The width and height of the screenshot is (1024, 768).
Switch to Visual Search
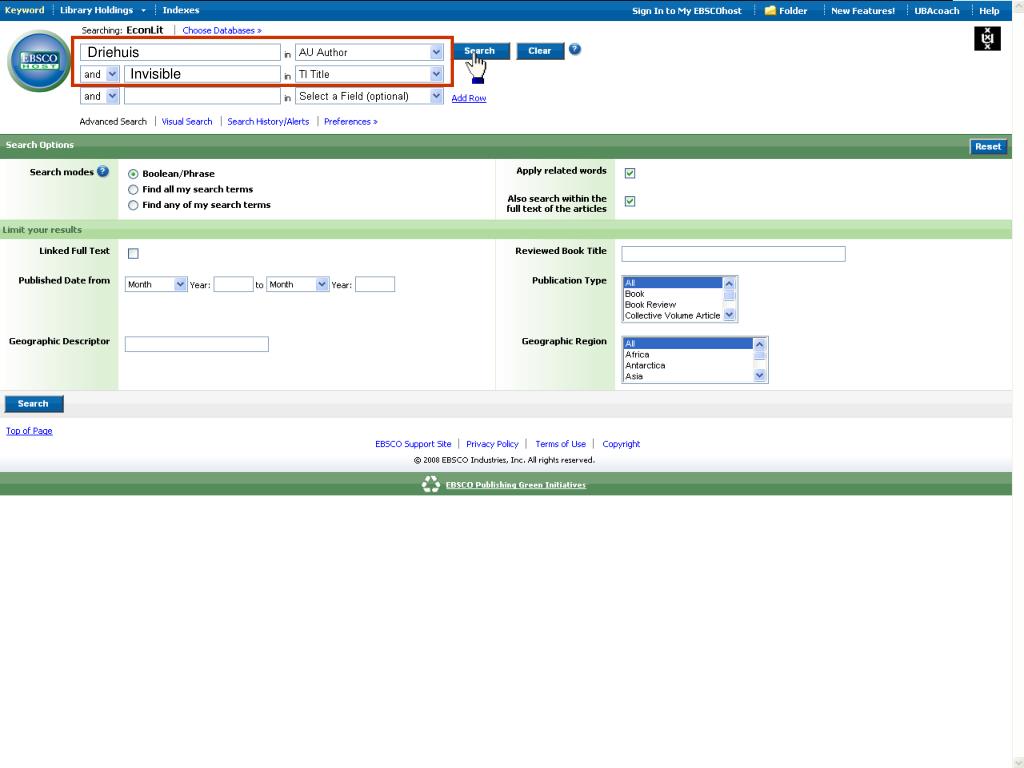tap(187, 121)
